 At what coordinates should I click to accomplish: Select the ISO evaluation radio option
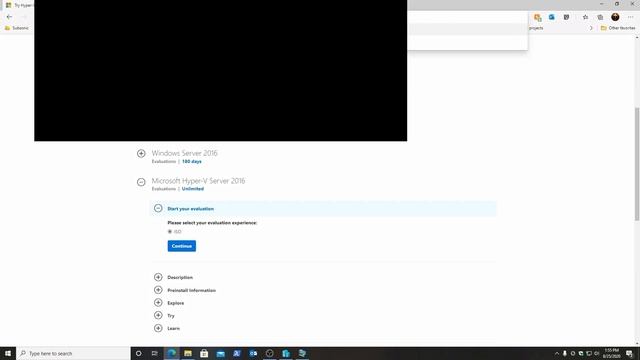coord(170,231)
